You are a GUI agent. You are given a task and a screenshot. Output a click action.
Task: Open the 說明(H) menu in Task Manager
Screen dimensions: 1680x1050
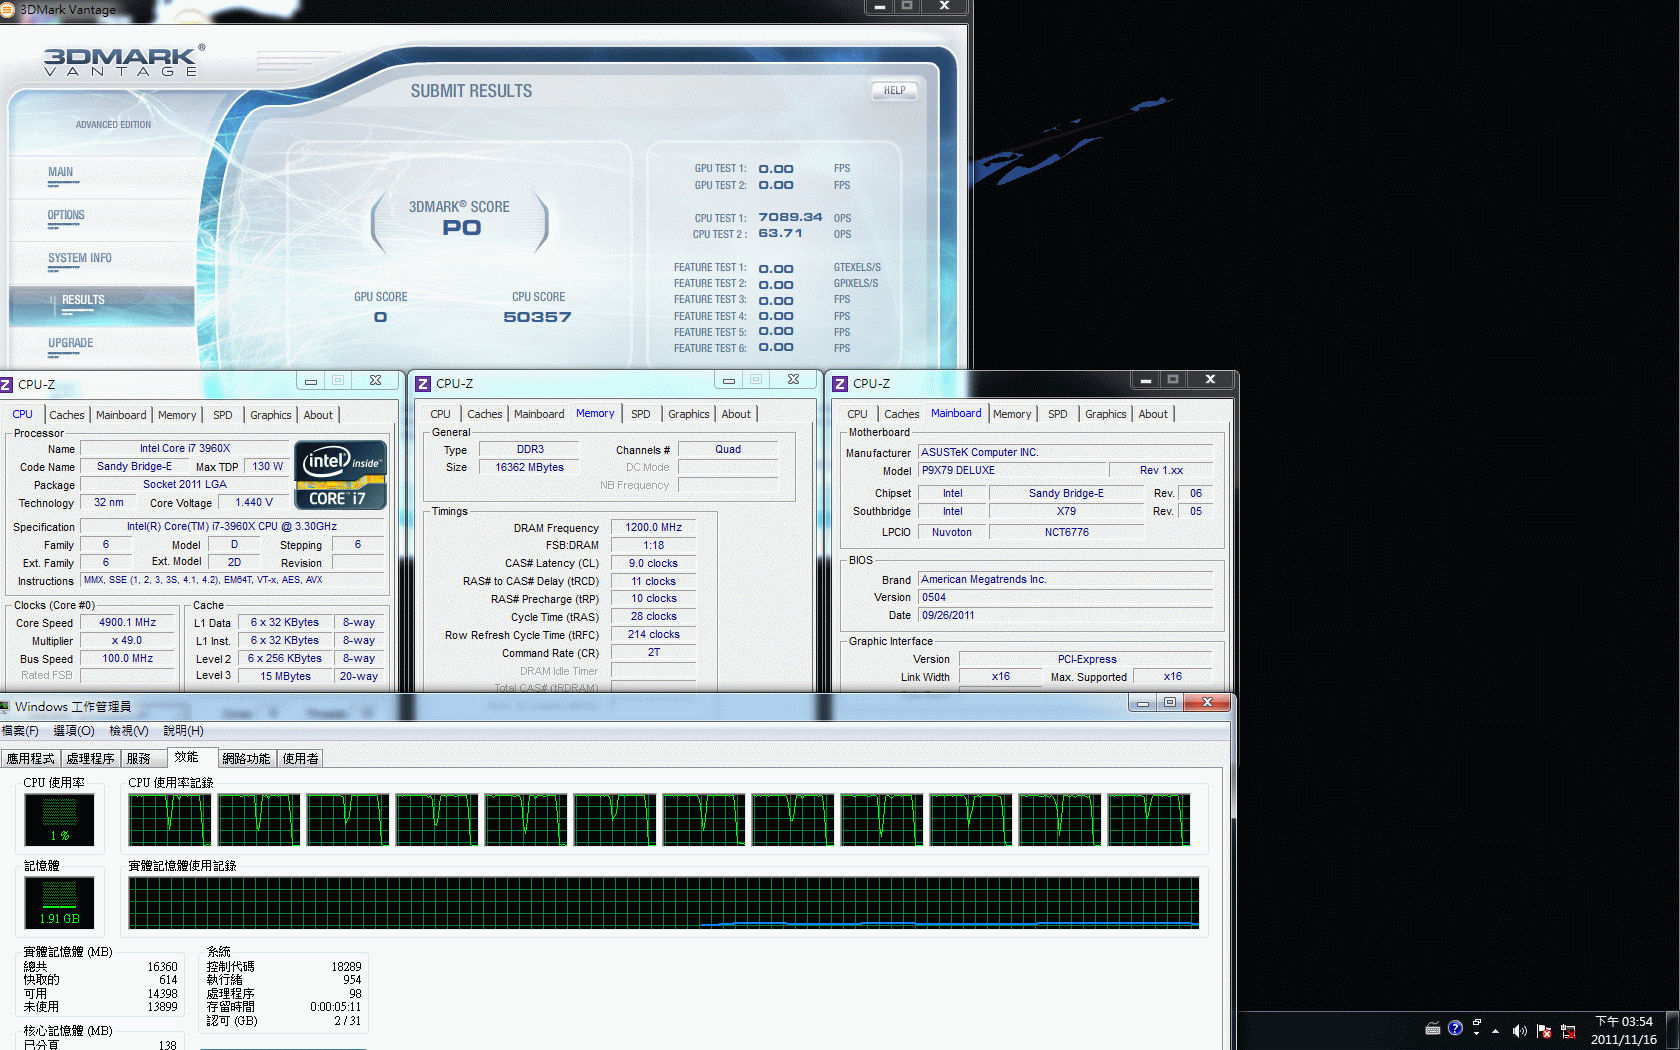183,731
